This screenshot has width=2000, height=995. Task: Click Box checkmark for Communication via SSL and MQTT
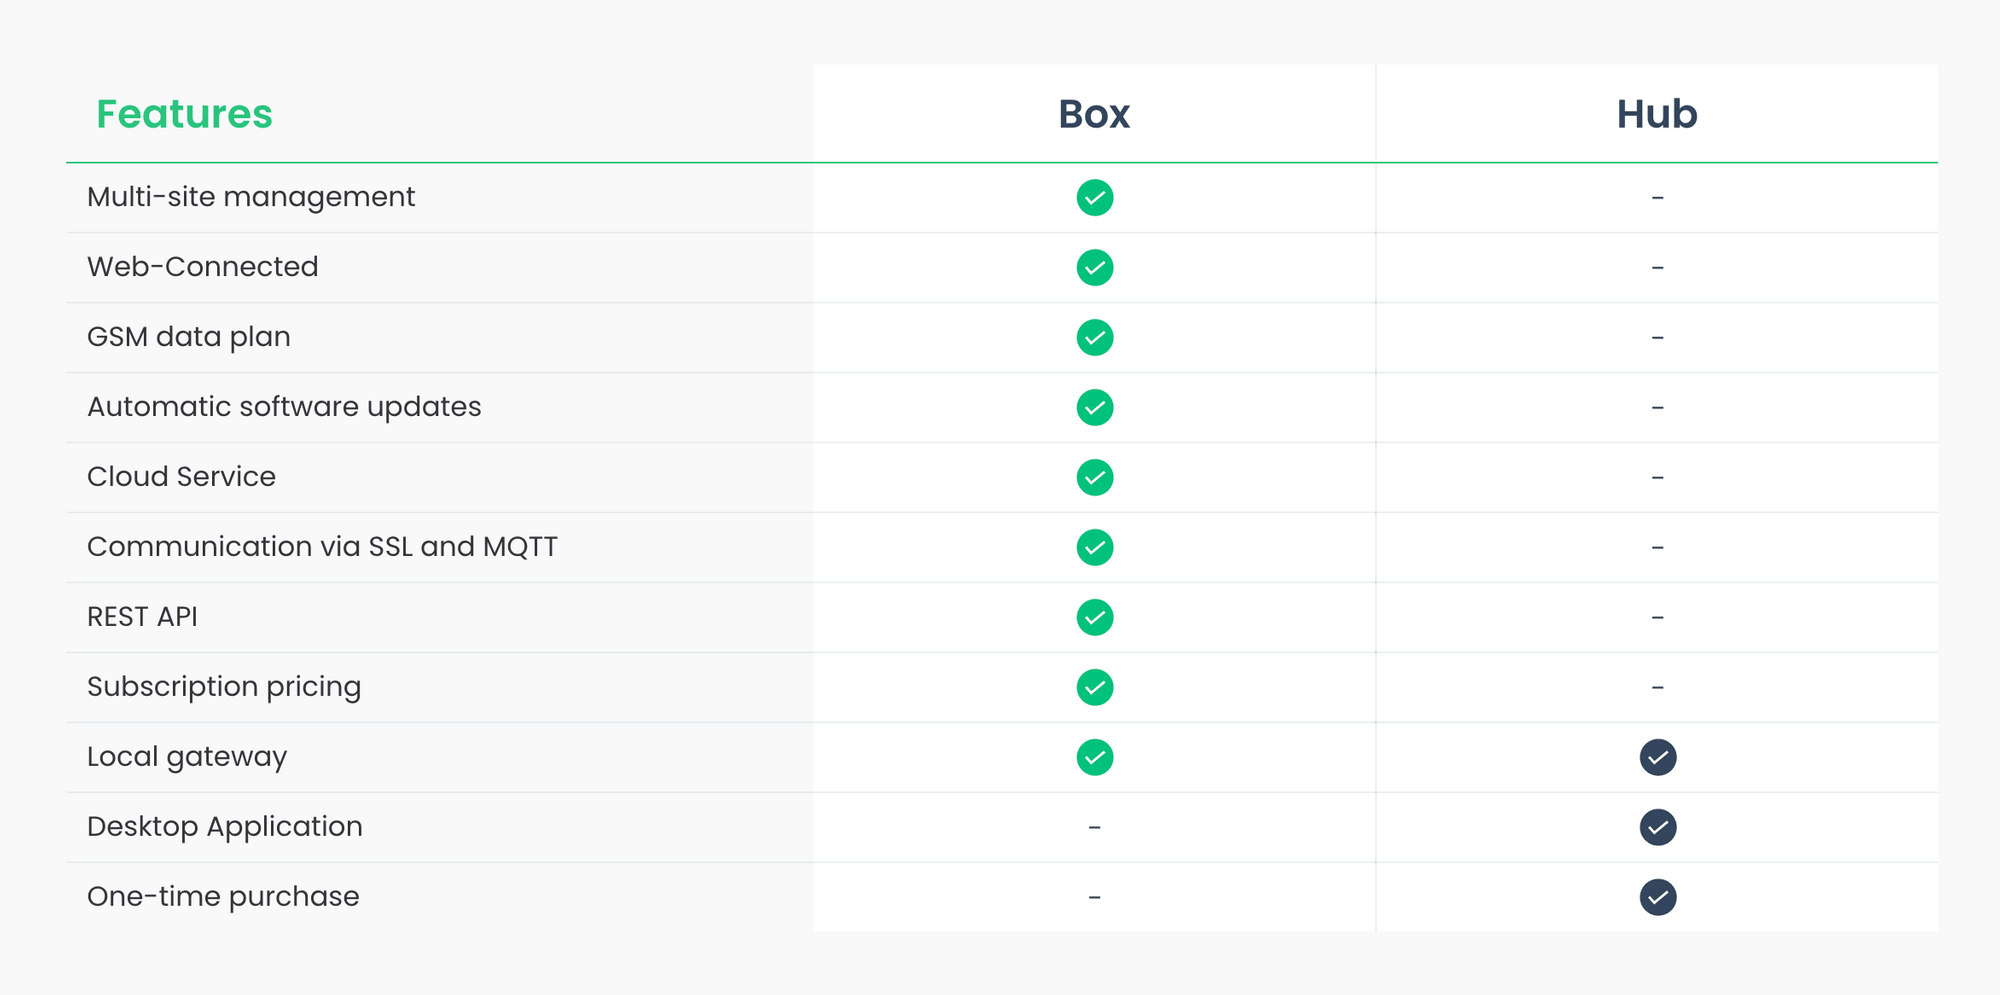point(1094,548)
